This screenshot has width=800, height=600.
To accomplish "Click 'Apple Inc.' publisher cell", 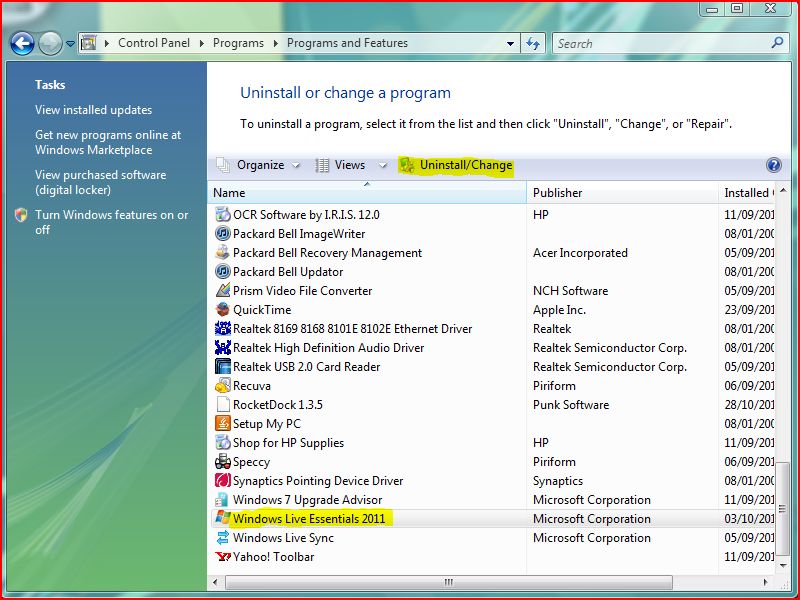I will [x=559, y=310].
